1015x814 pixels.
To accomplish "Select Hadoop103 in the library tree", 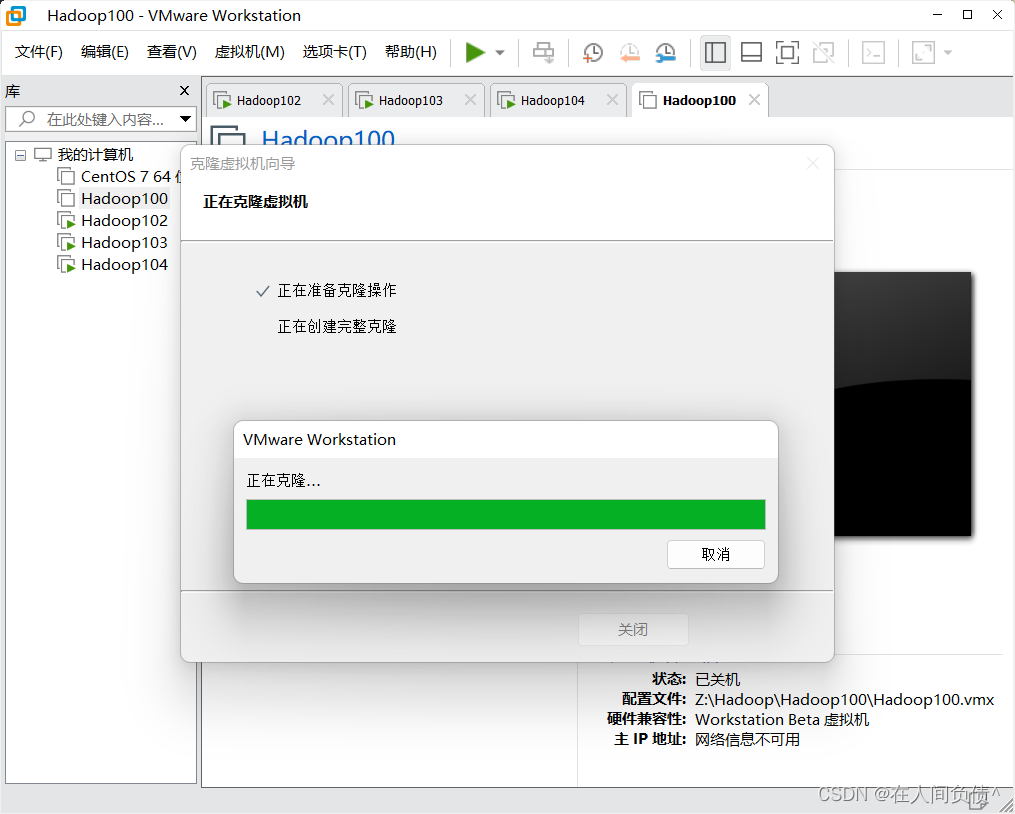I will [124, 242].
